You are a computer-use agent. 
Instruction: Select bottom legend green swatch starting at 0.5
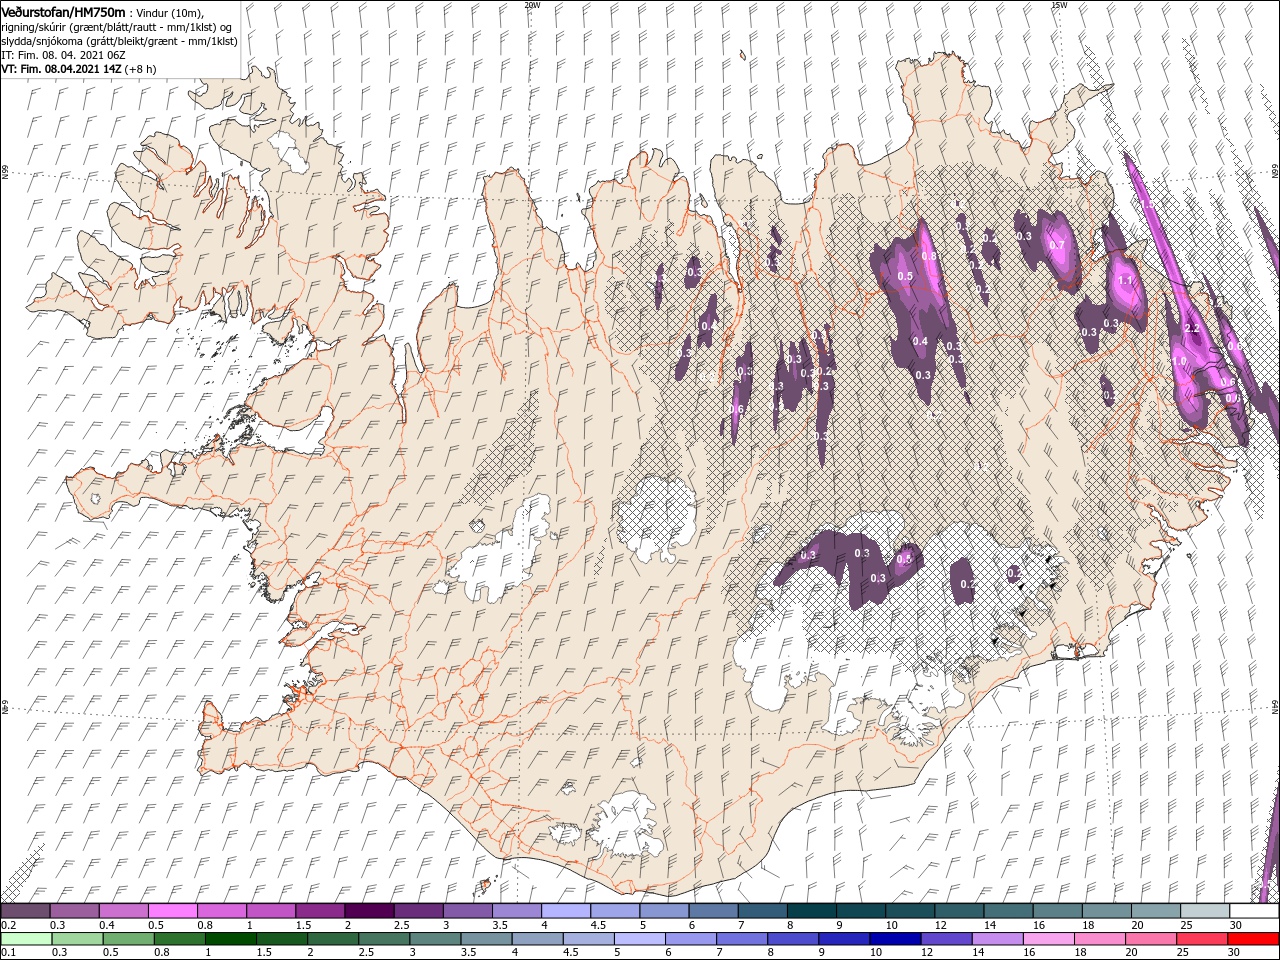(x=128, y=939)
